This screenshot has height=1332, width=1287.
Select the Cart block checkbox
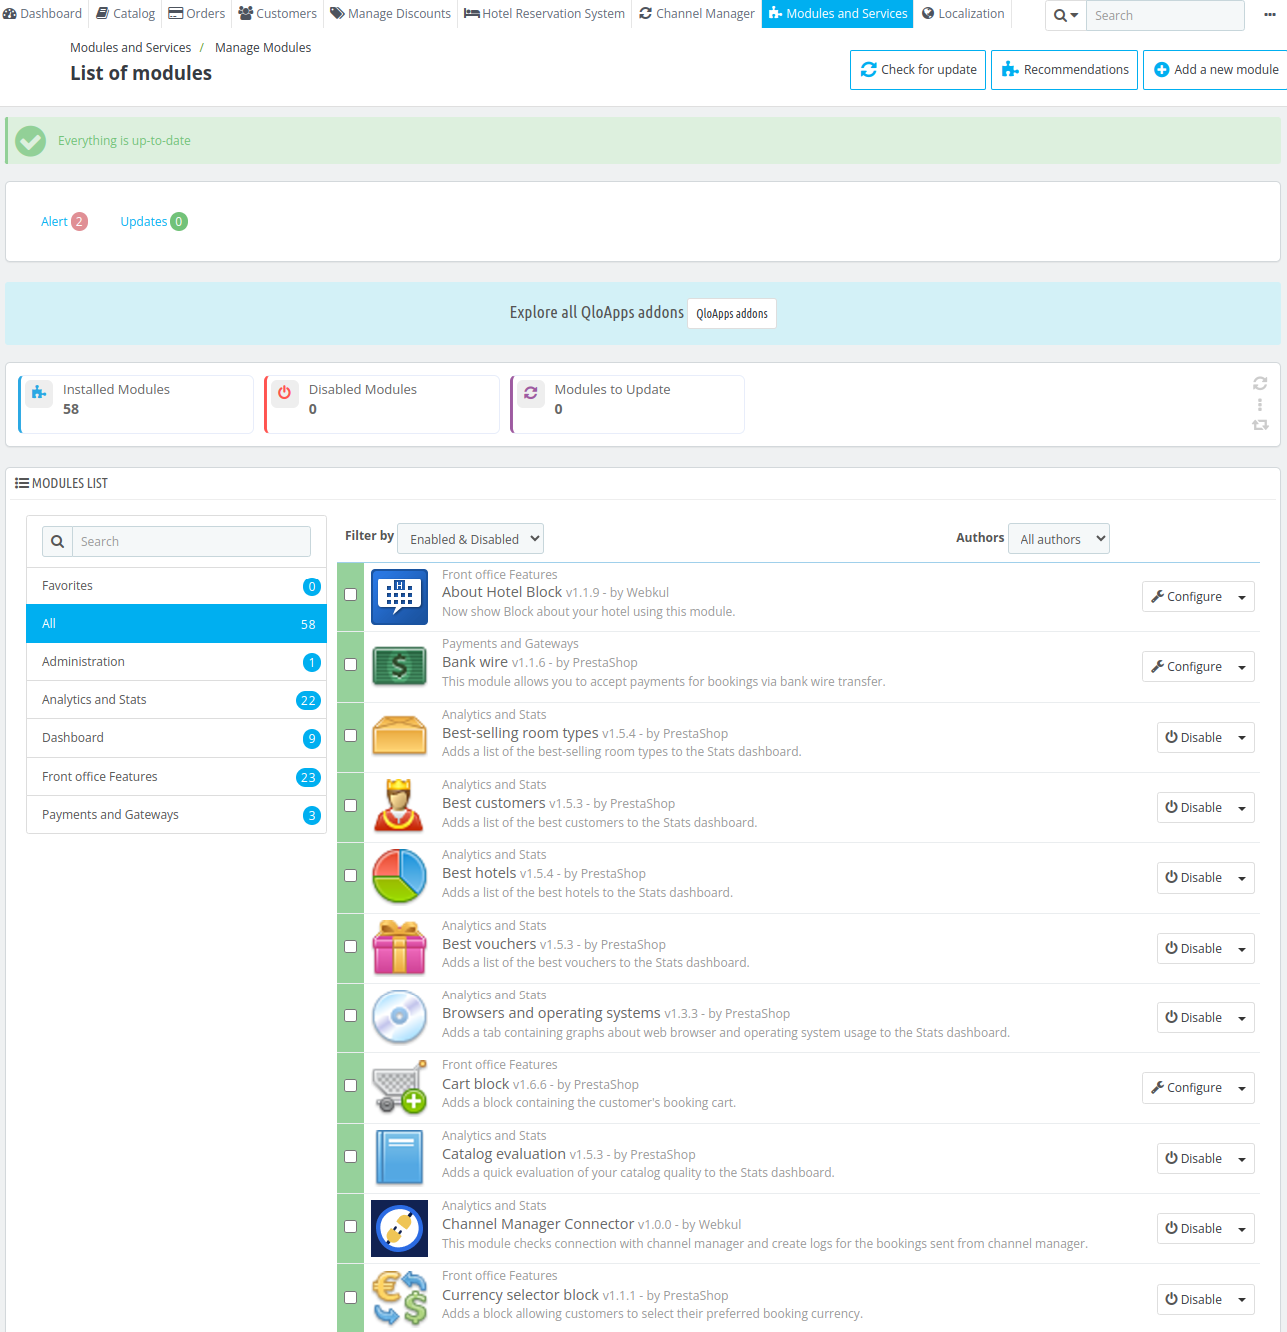point(351,1085)
